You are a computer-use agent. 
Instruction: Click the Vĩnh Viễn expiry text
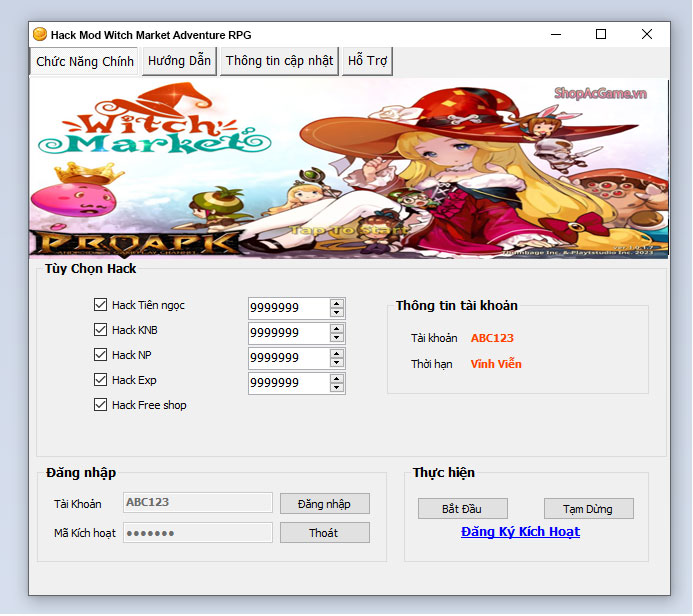(x=496, y=364)
